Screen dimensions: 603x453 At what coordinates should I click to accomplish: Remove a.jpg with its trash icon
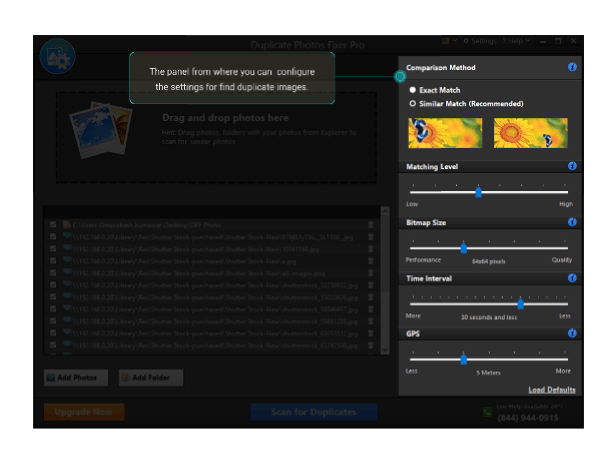tap(370, 261)
